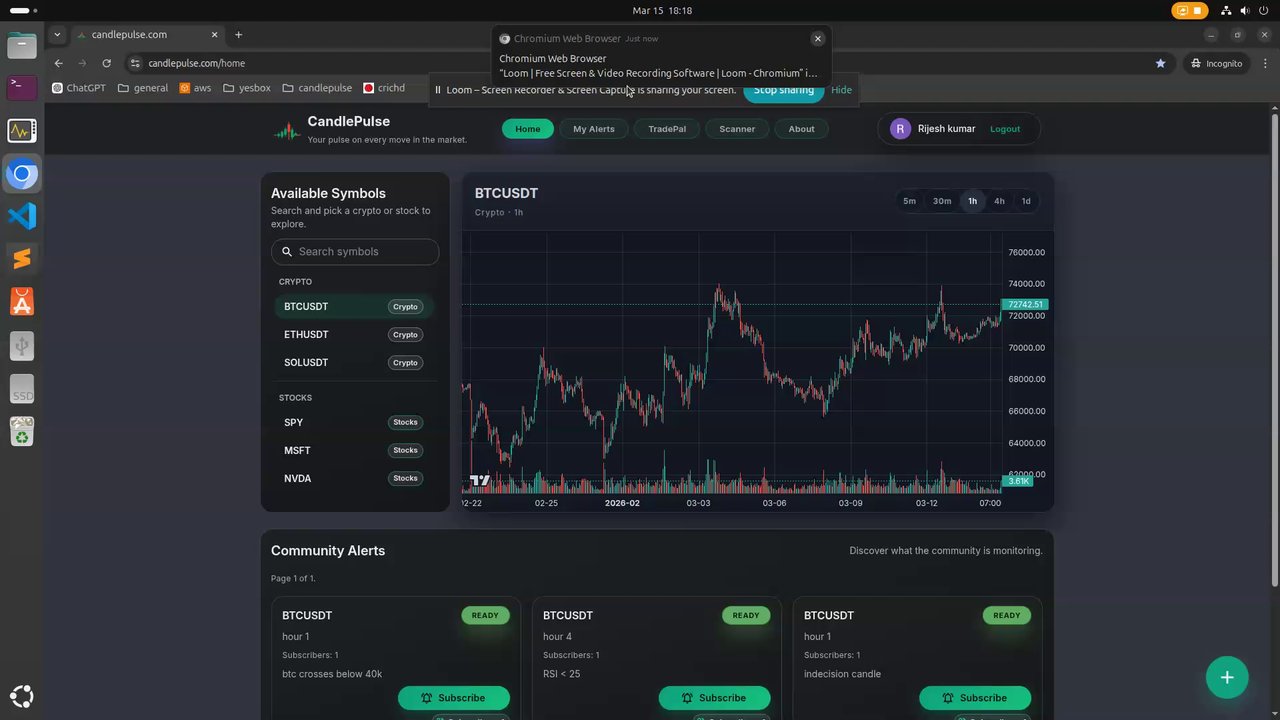
Task: Switch the chart to the 5m timeframe
Action: pos(910,201)
